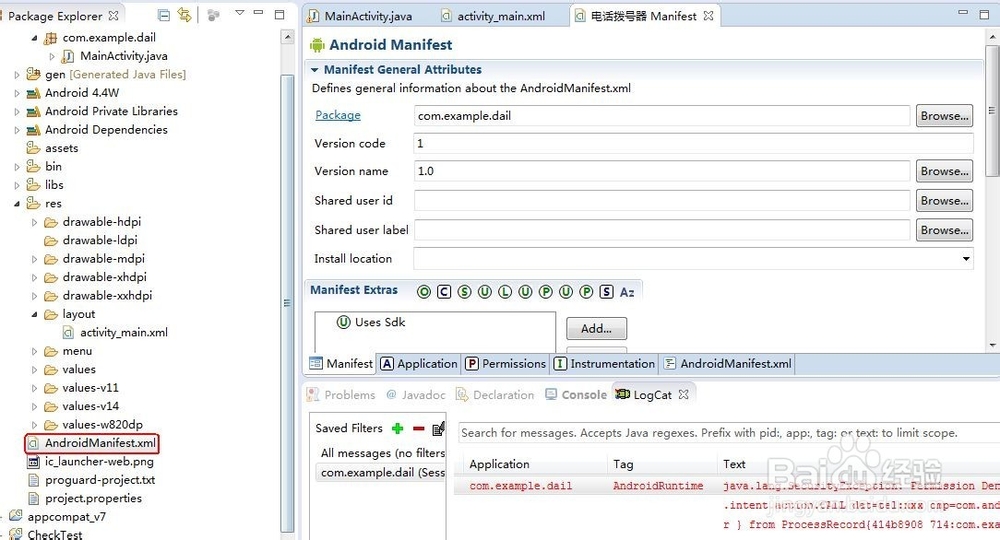Screen dimensions: 1000x540
Task: Switch to the Declaration view
Action: [x=495, y=395]
